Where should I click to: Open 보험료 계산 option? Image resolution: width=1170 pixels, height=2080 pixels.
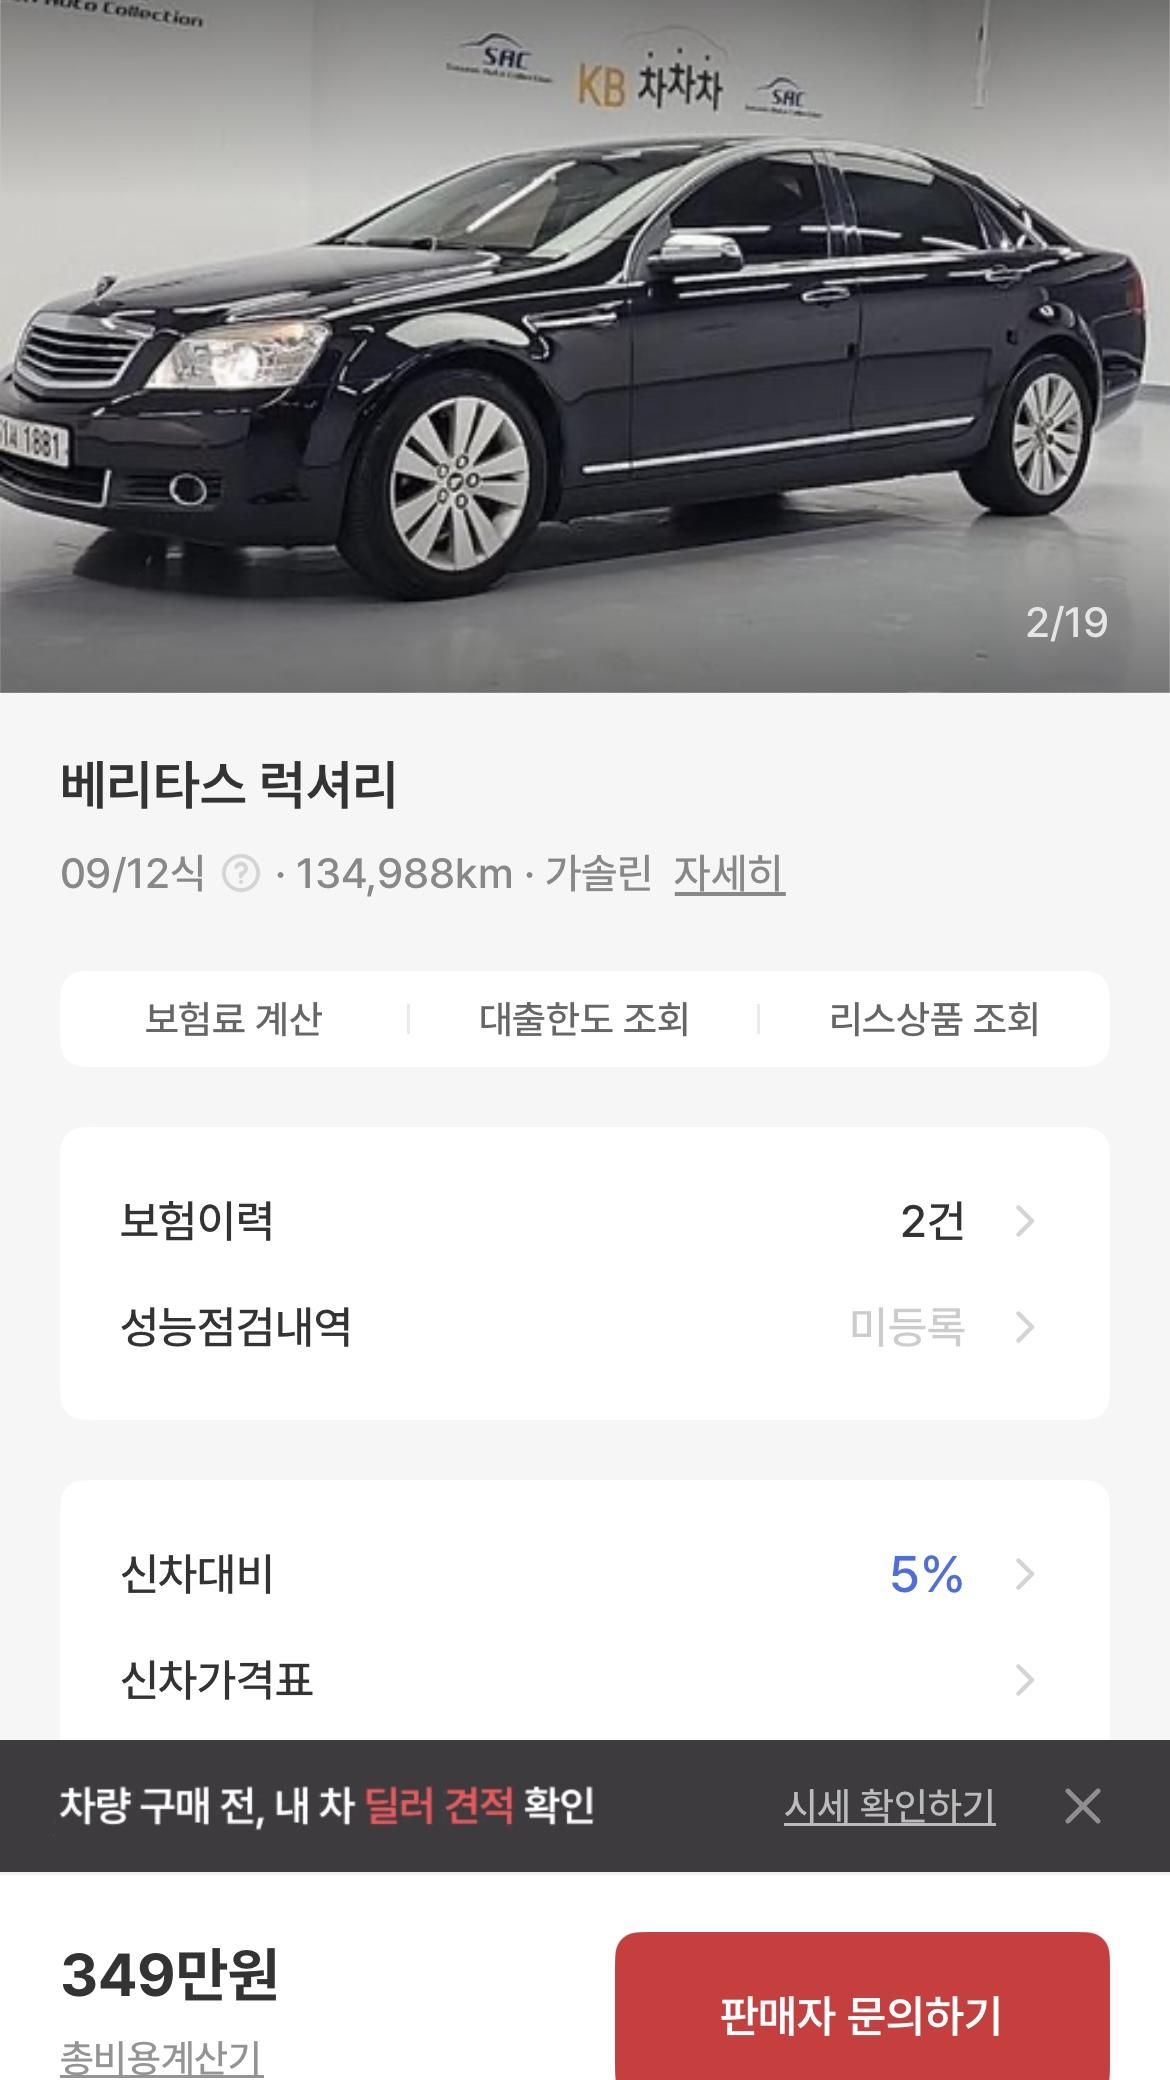233,1019
